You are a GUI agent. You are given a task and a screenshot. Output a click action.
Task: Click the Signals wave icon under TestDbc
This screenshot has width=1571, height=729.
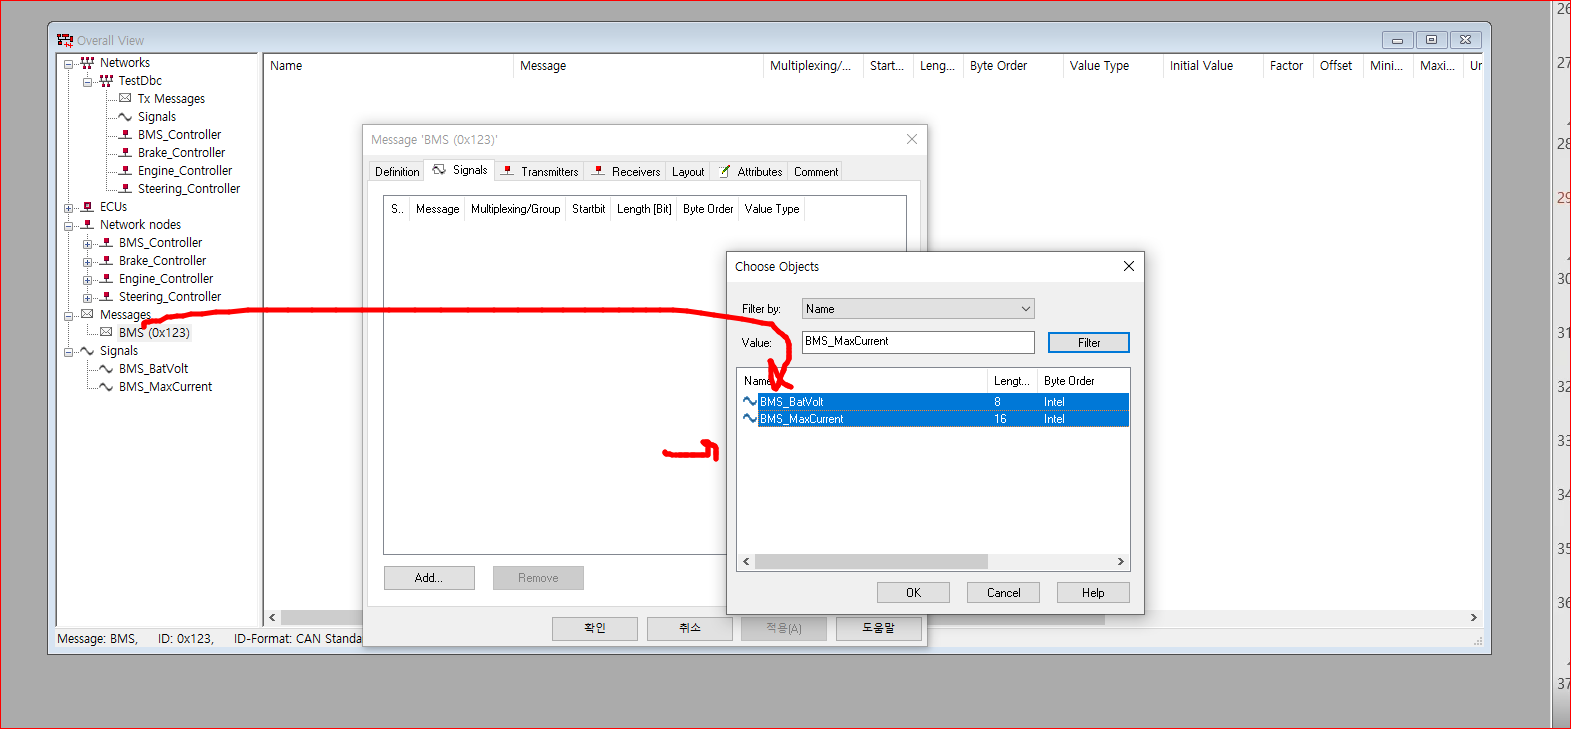pos(125,117)
